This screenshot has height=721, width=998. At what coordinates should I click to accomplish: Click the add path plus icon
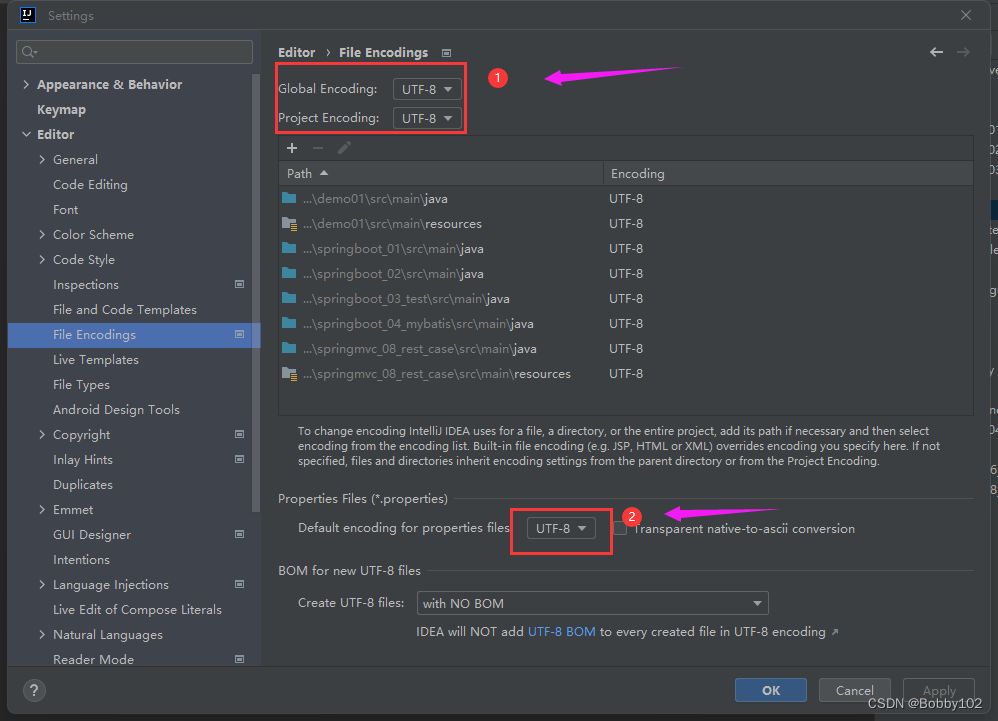click(x=292, y=148)
